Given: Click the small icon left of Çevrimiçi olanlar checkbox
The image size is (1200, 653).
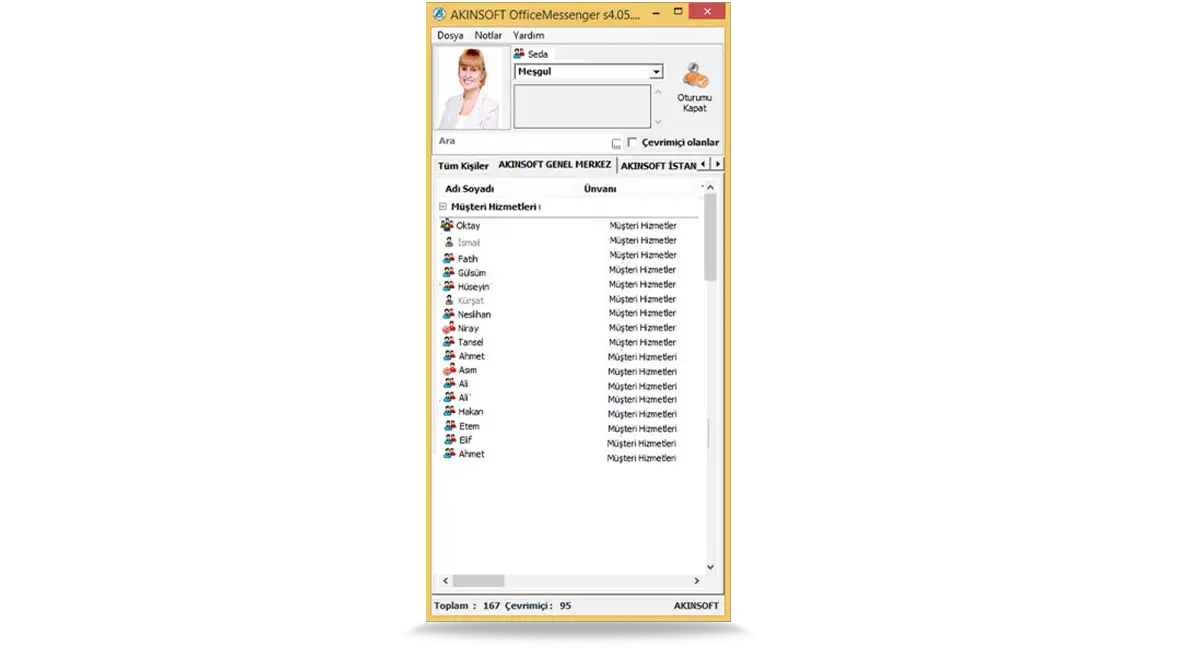Looking at the screenshot, I should point(617,143).
